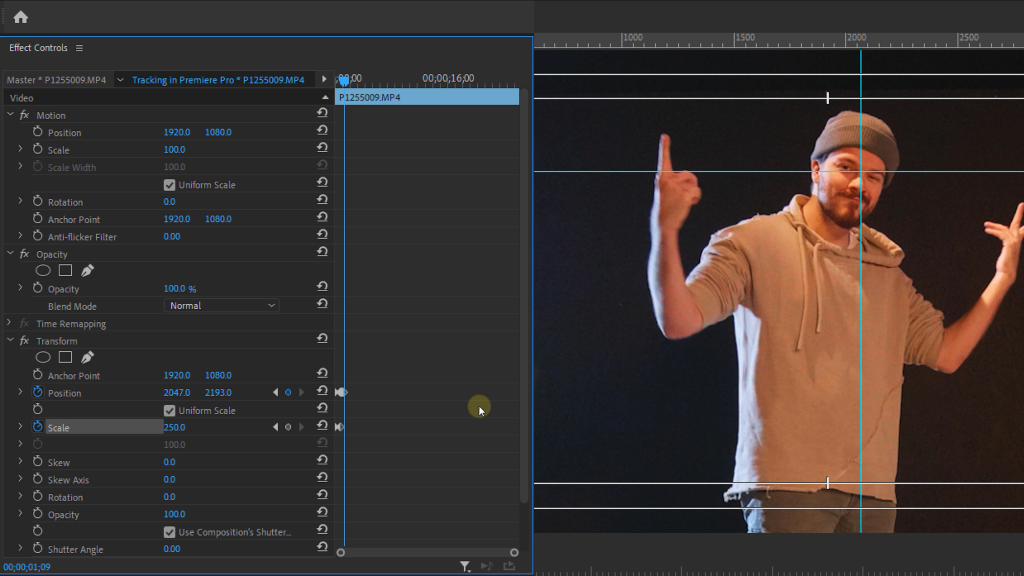Click current timecode 00;00;01;09
This screenshot has height=576, width=1024.
[x=27, y=567]
